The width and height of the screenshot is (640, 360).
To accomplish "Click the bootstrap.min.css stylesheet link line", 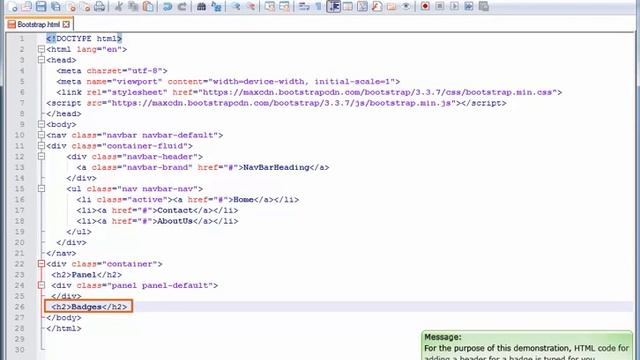I will point(309,92).
